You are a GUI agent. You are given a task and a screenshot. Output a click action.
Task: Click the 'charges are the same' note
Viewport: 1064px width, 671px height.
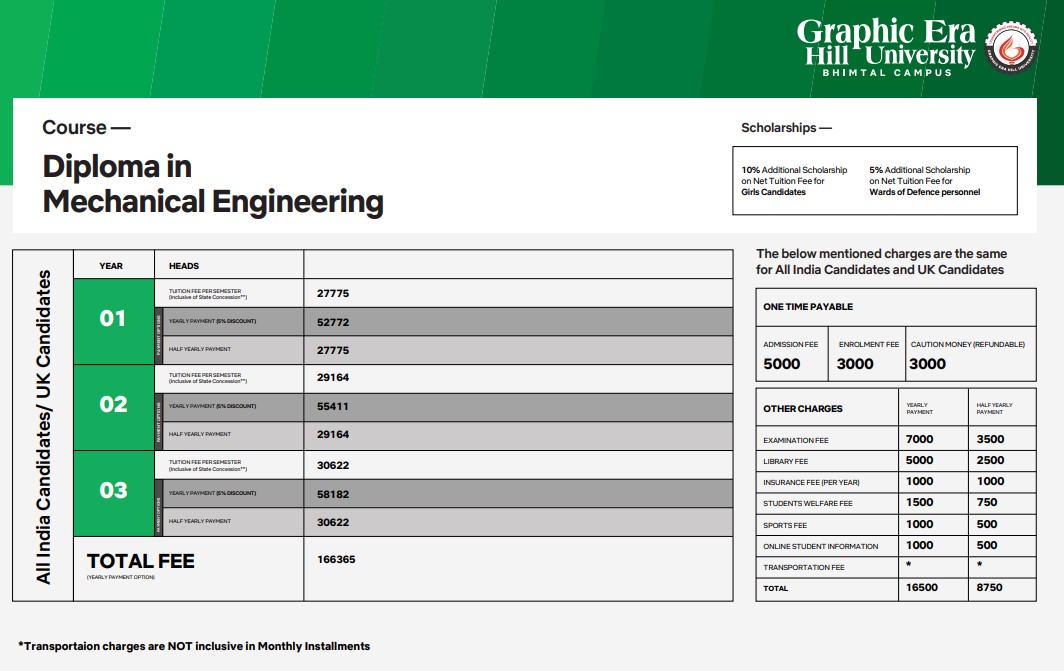(x=881, y=261)
